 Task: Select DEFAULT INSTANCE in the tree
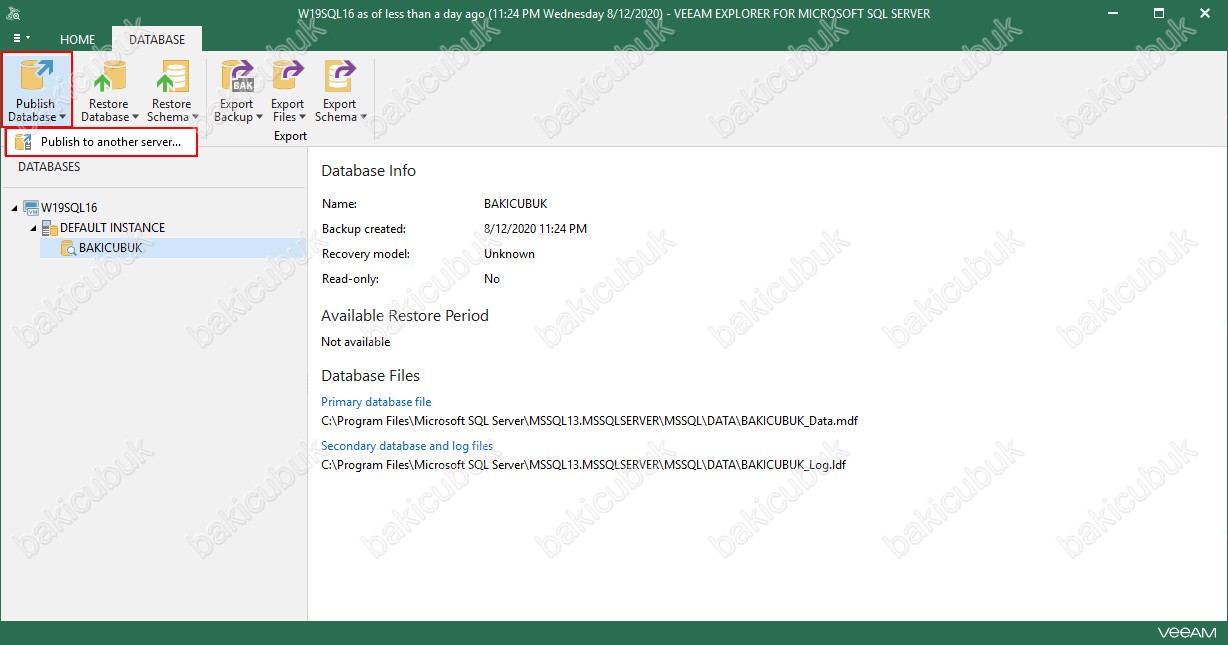tap(113, 228)
